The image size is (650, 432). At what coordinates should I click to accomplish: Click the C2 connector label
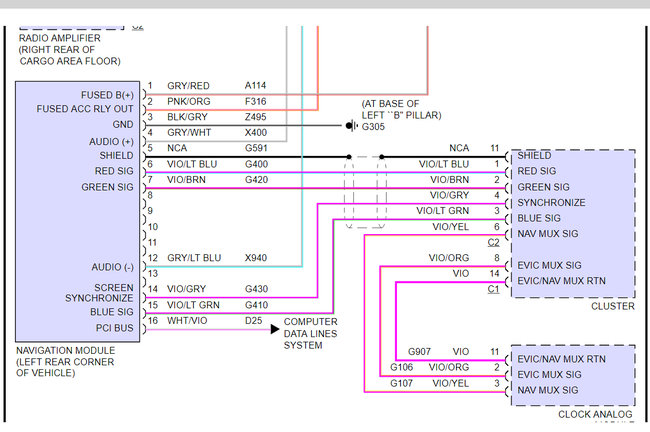tap(493, 243)
